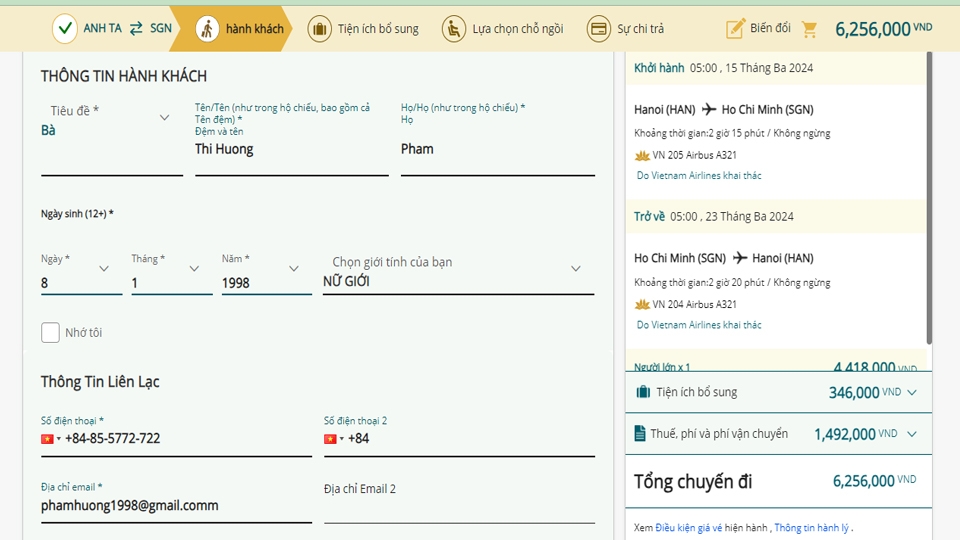Click the swap arrows icon between ANH TA and SGN
The image size is (960, 540).
(136, 28)
